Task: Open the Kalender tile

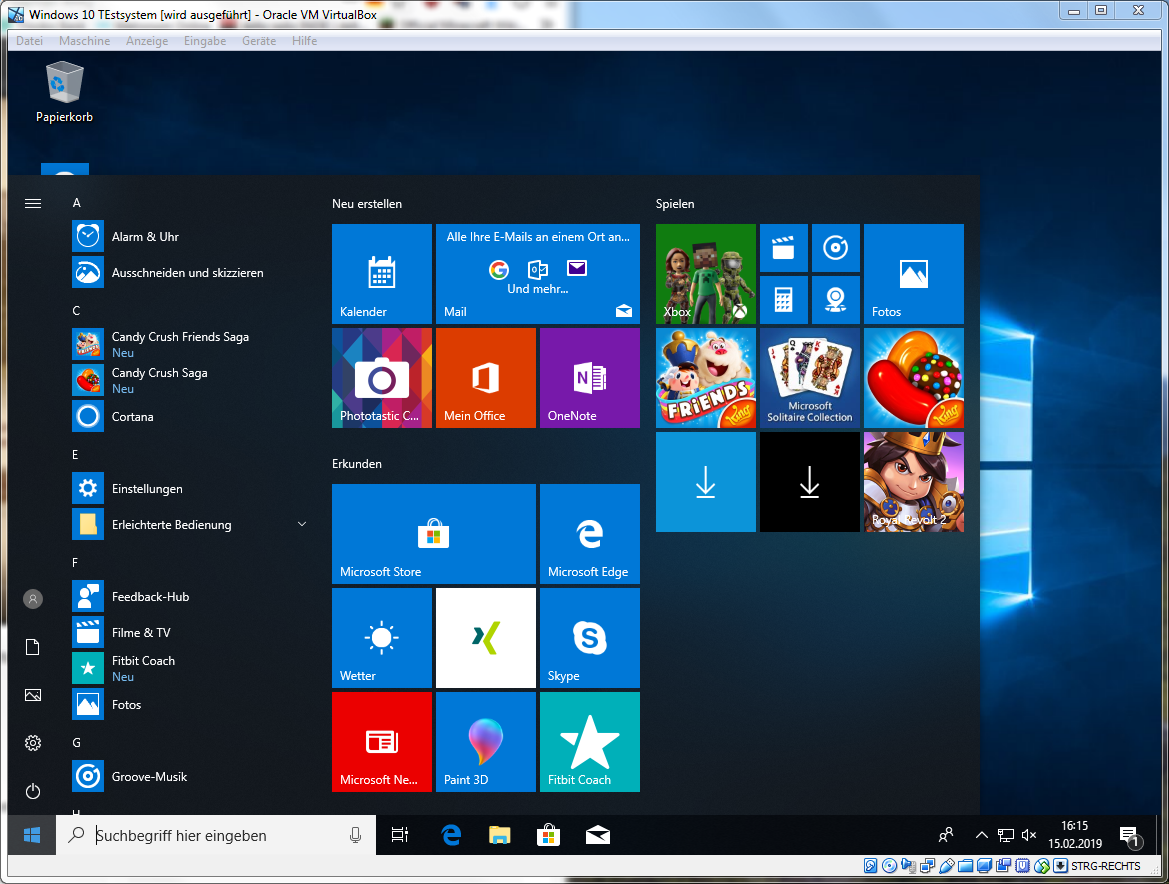Action: (x=381, y=274)
